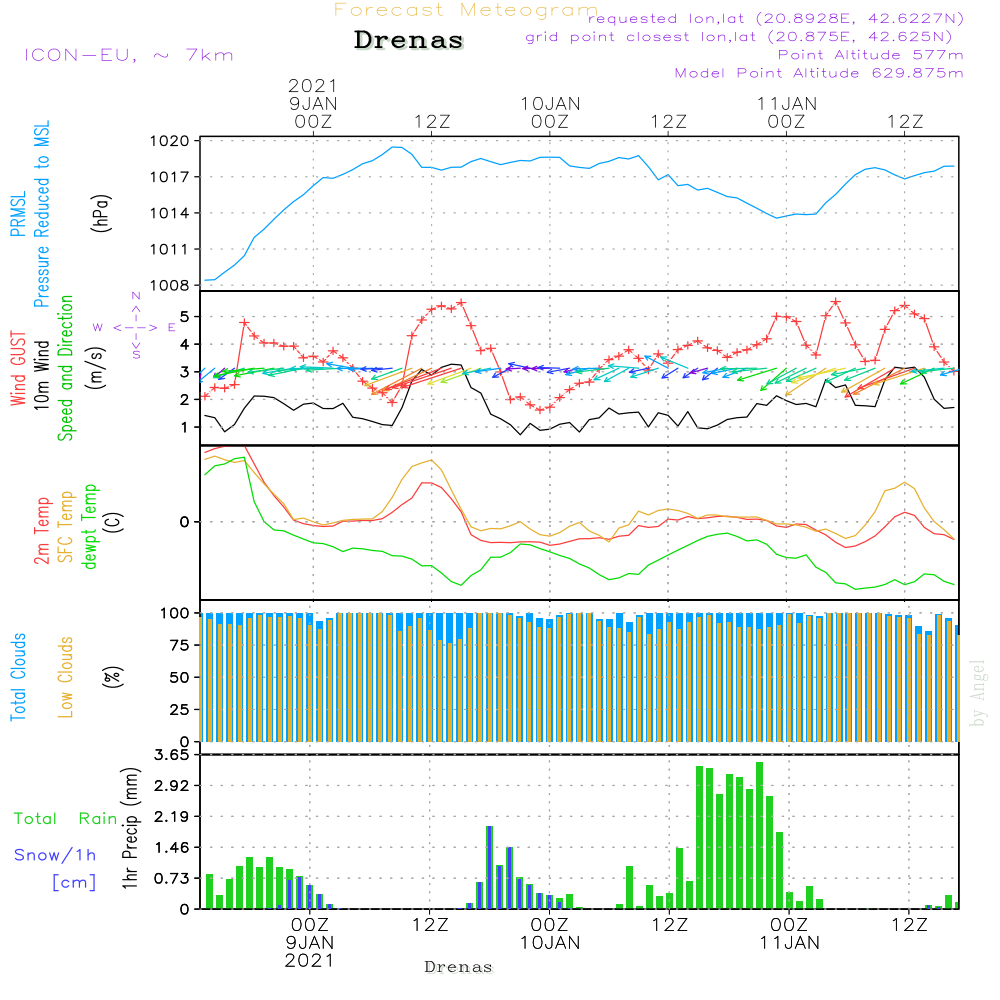
Task: Click the wind direction compass rose
Action: click(136, 327)
